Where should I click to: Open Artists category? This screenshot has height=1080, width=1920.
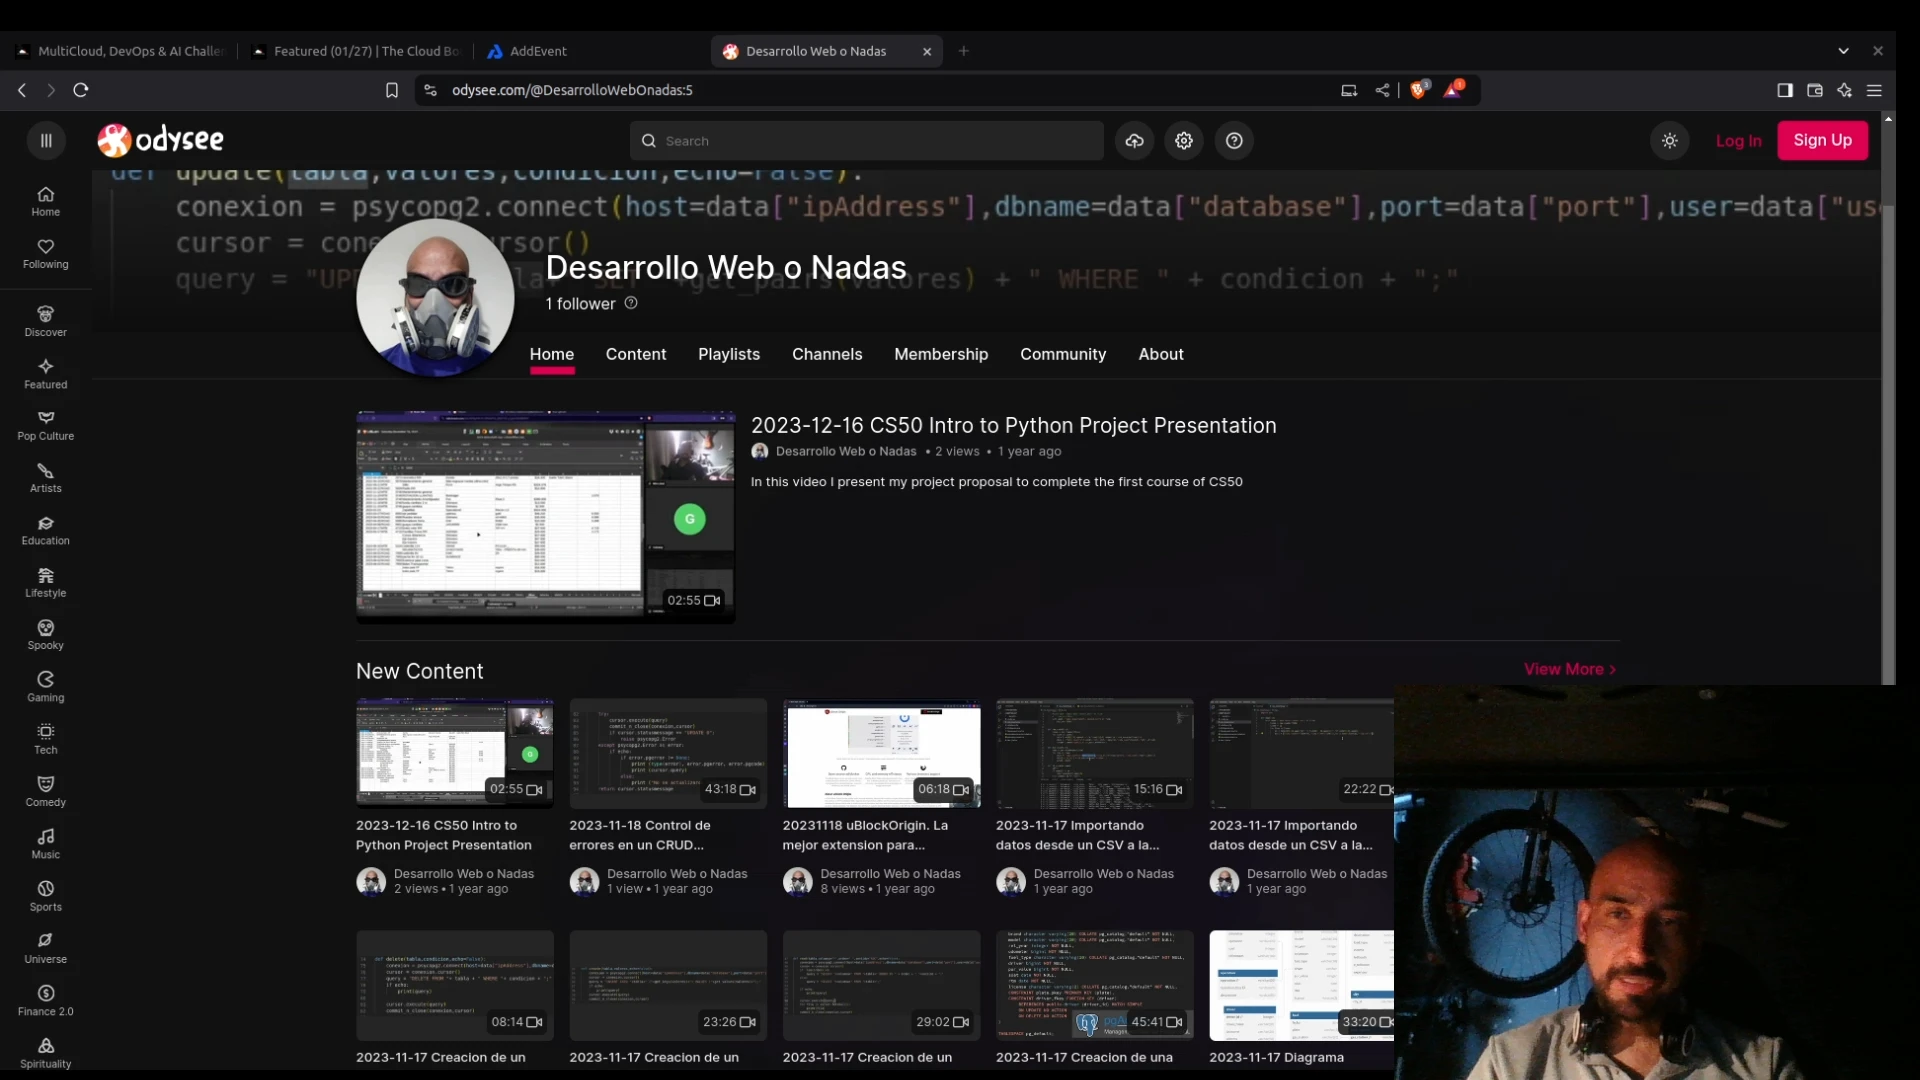[x=46, y=478]
